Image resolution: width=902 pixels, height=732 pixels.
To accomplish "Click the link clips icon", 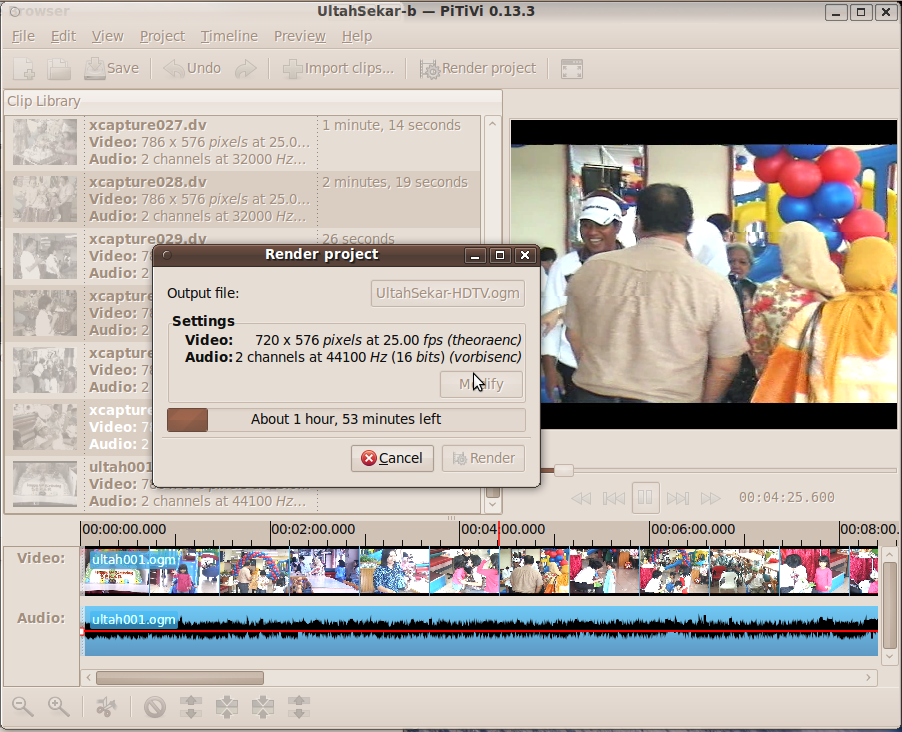I will tap(227, 707).
